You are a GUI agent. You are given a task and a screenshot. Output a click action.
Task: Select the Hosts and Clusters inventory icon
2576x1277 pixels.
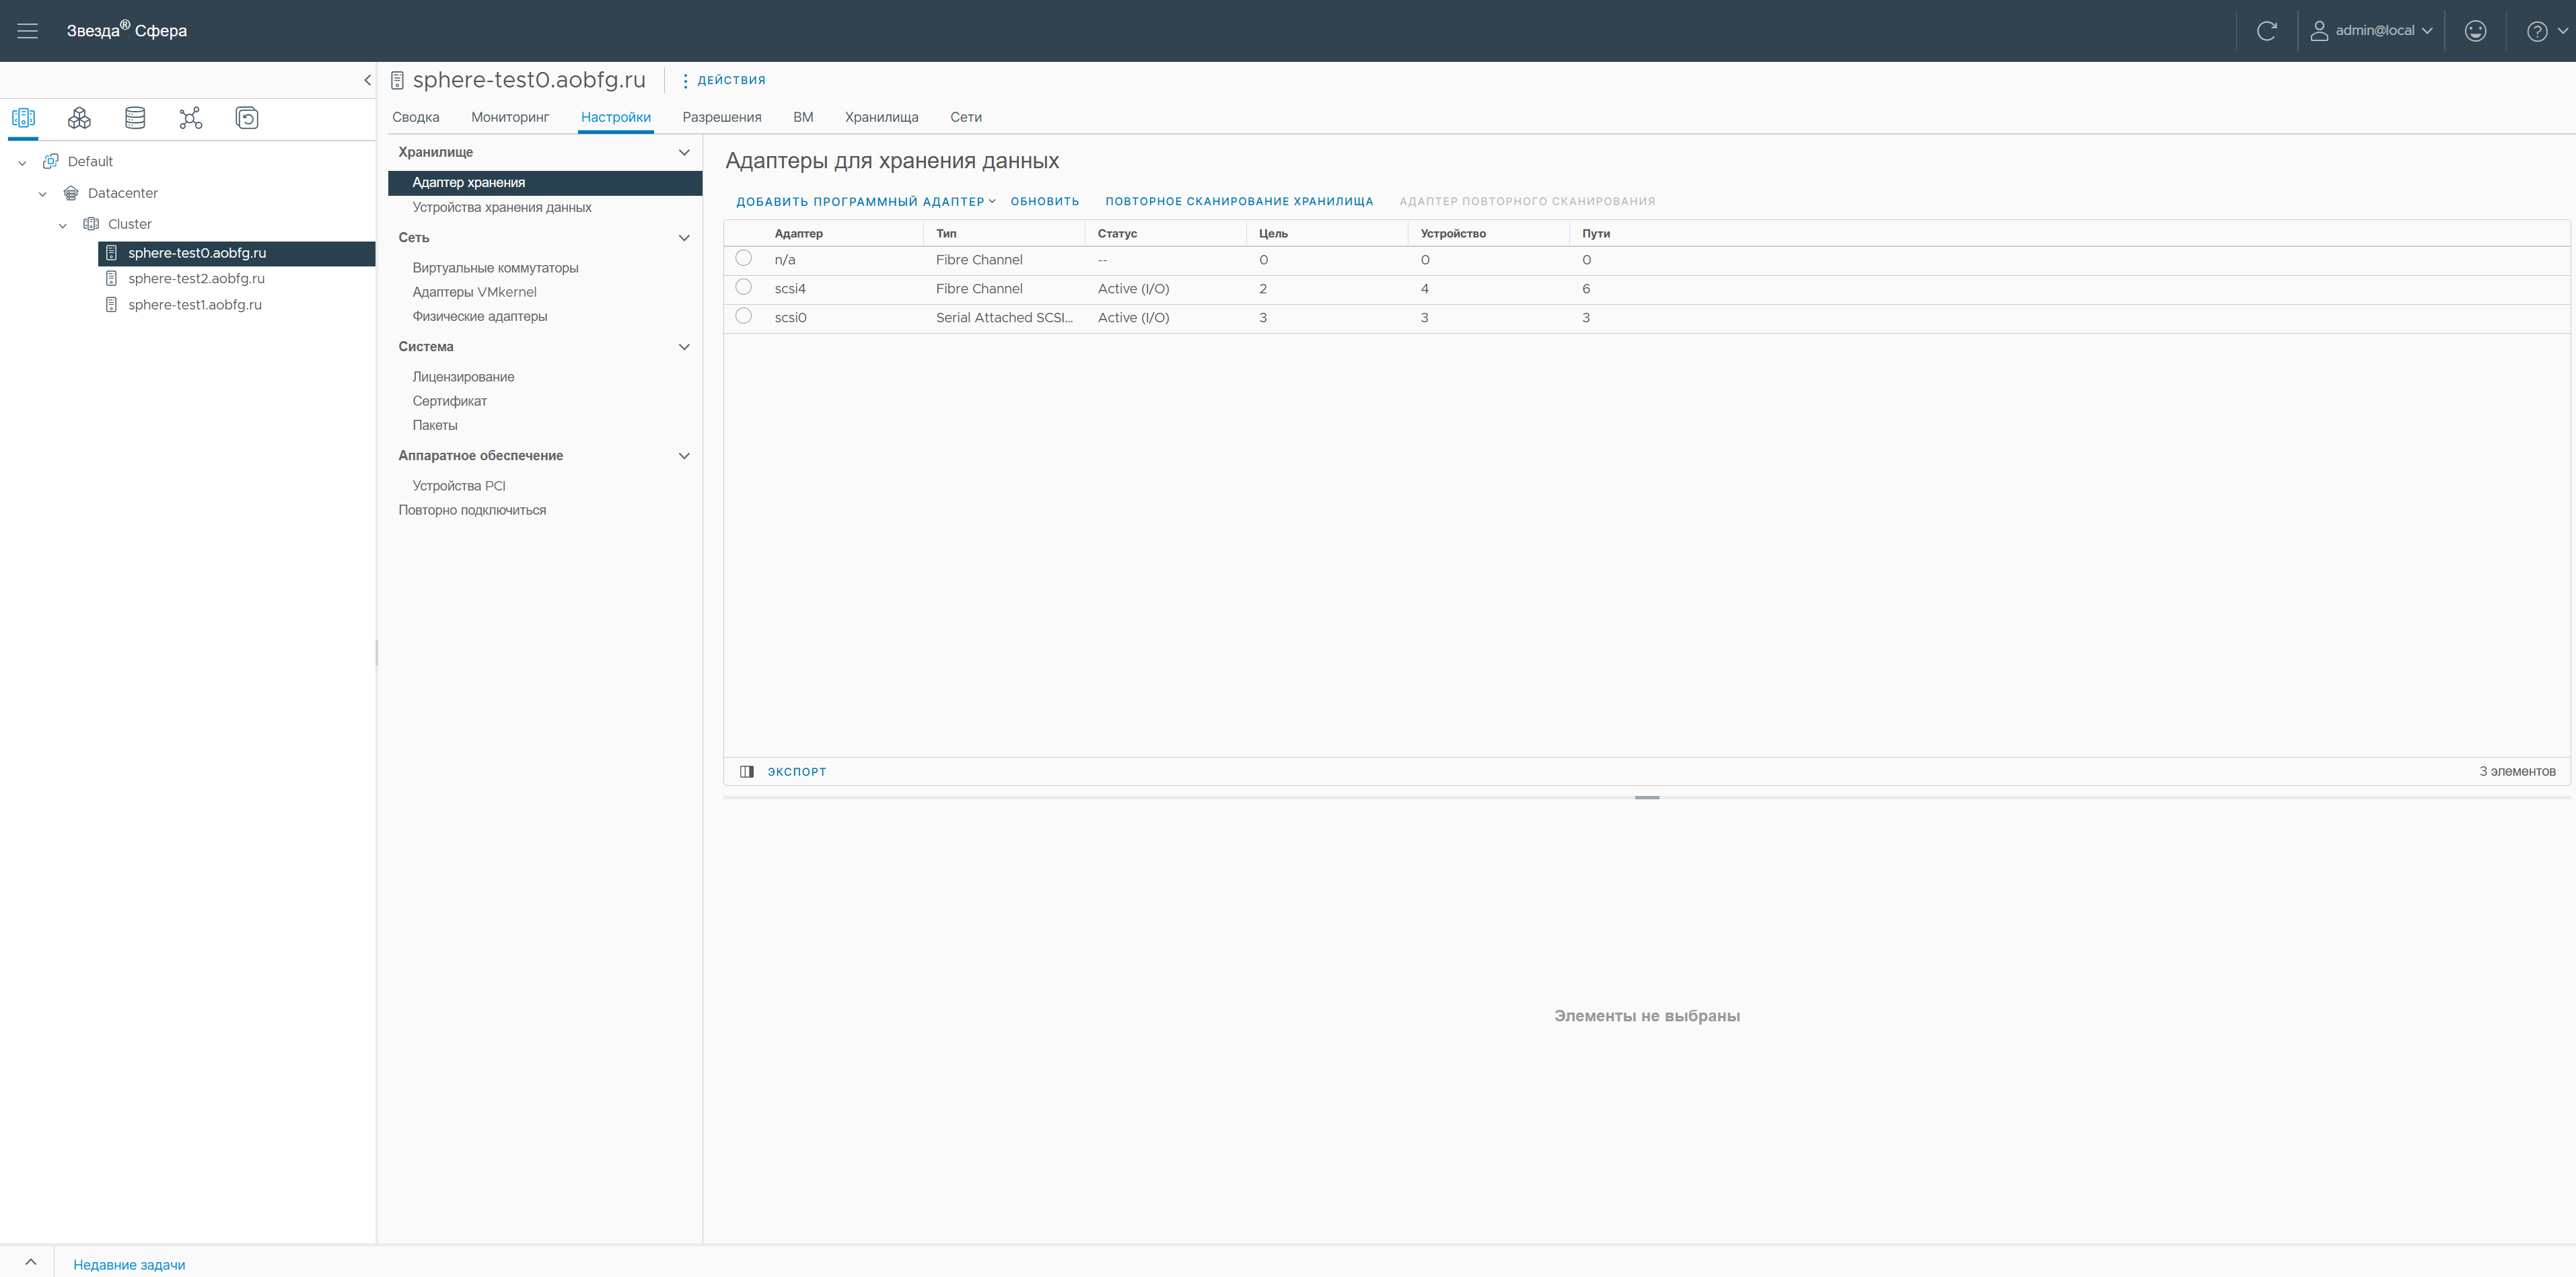click(x=23, y=118)
